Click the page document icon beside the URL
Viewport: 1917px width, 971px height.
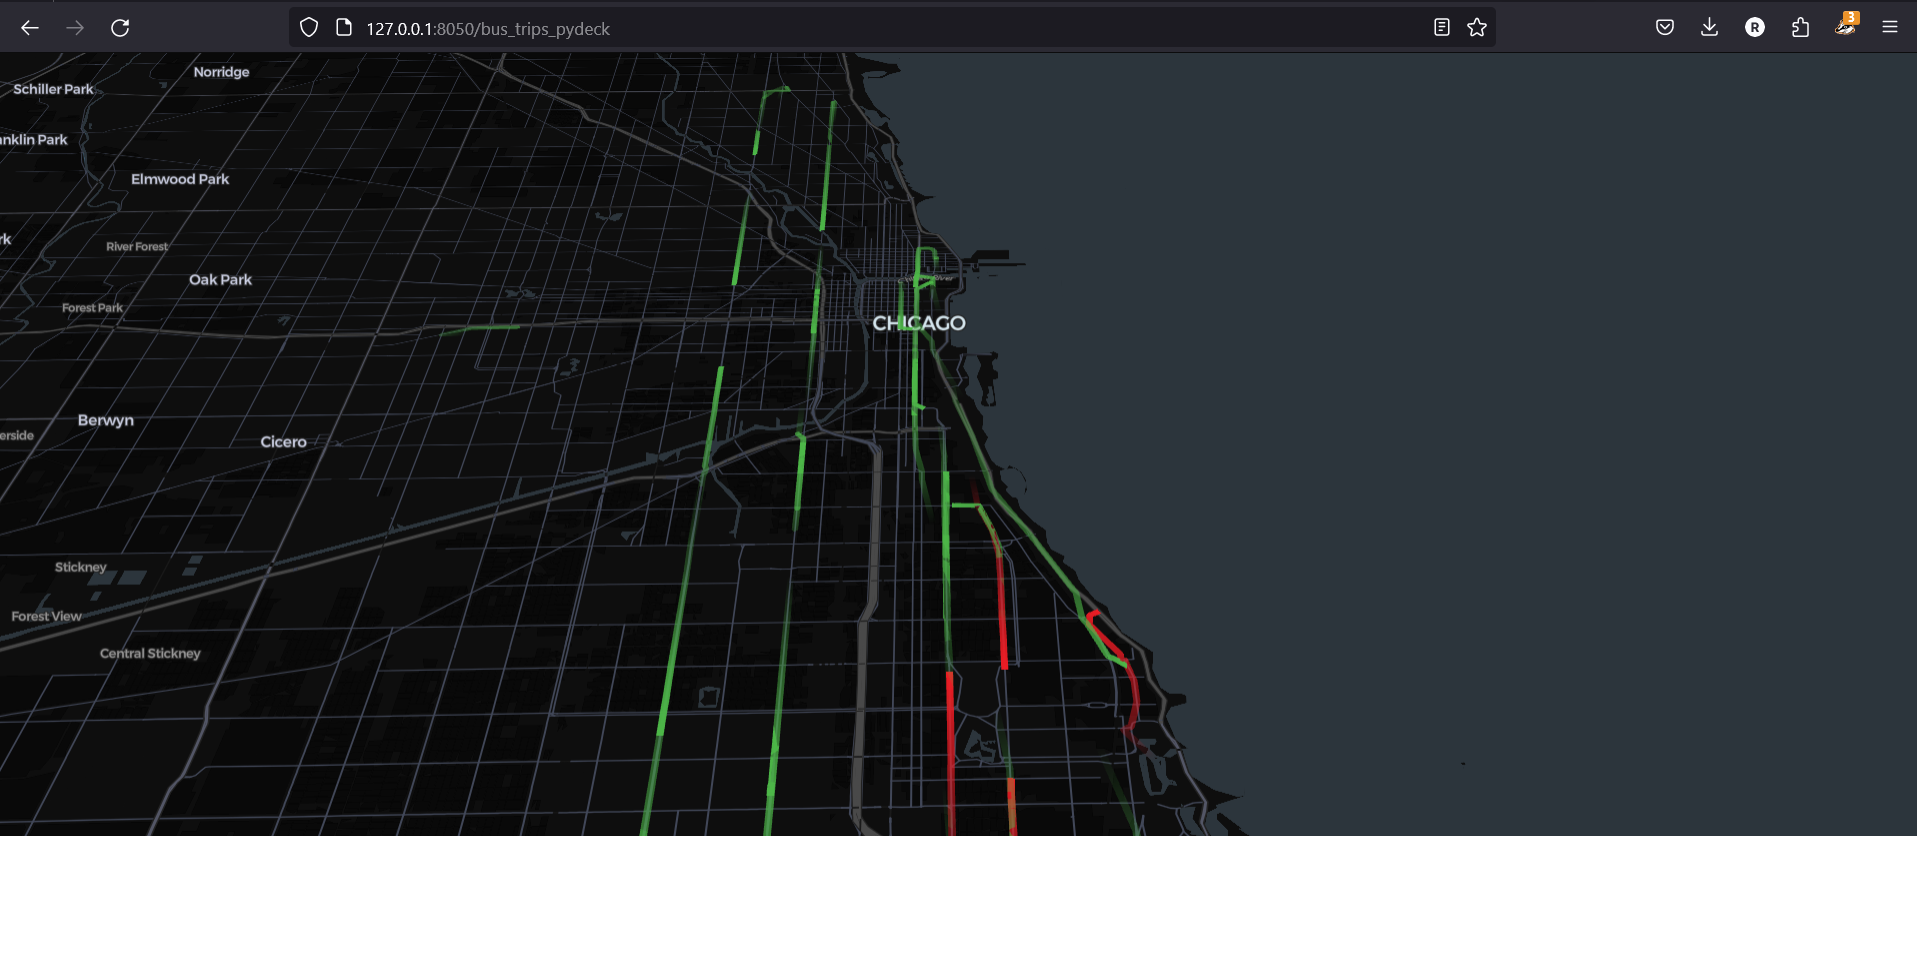pos(342,27)
